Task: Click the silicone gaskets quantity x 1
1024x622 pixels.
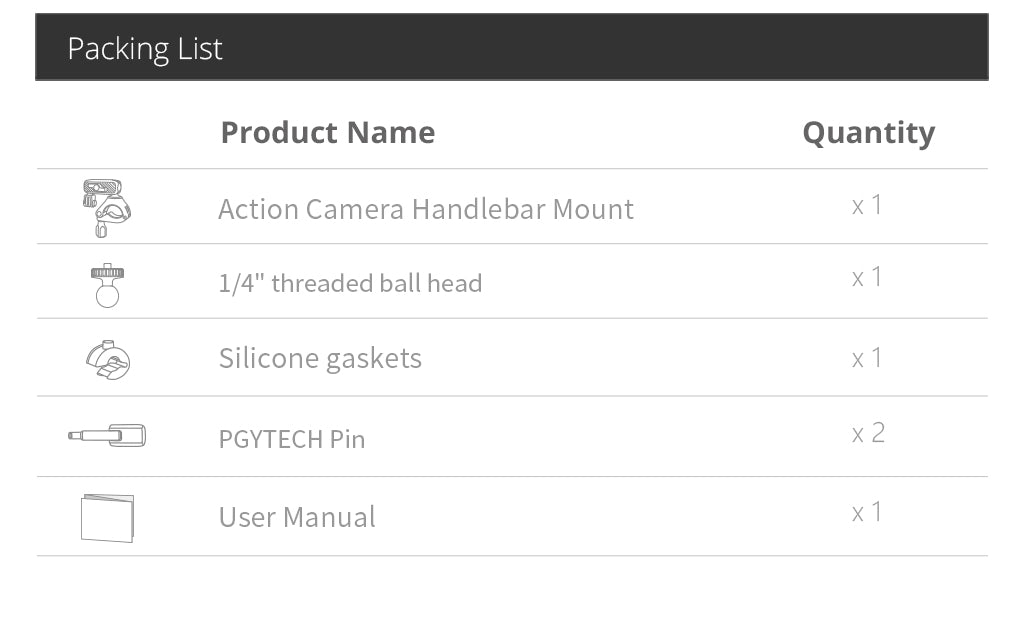Action: [867, 357]
